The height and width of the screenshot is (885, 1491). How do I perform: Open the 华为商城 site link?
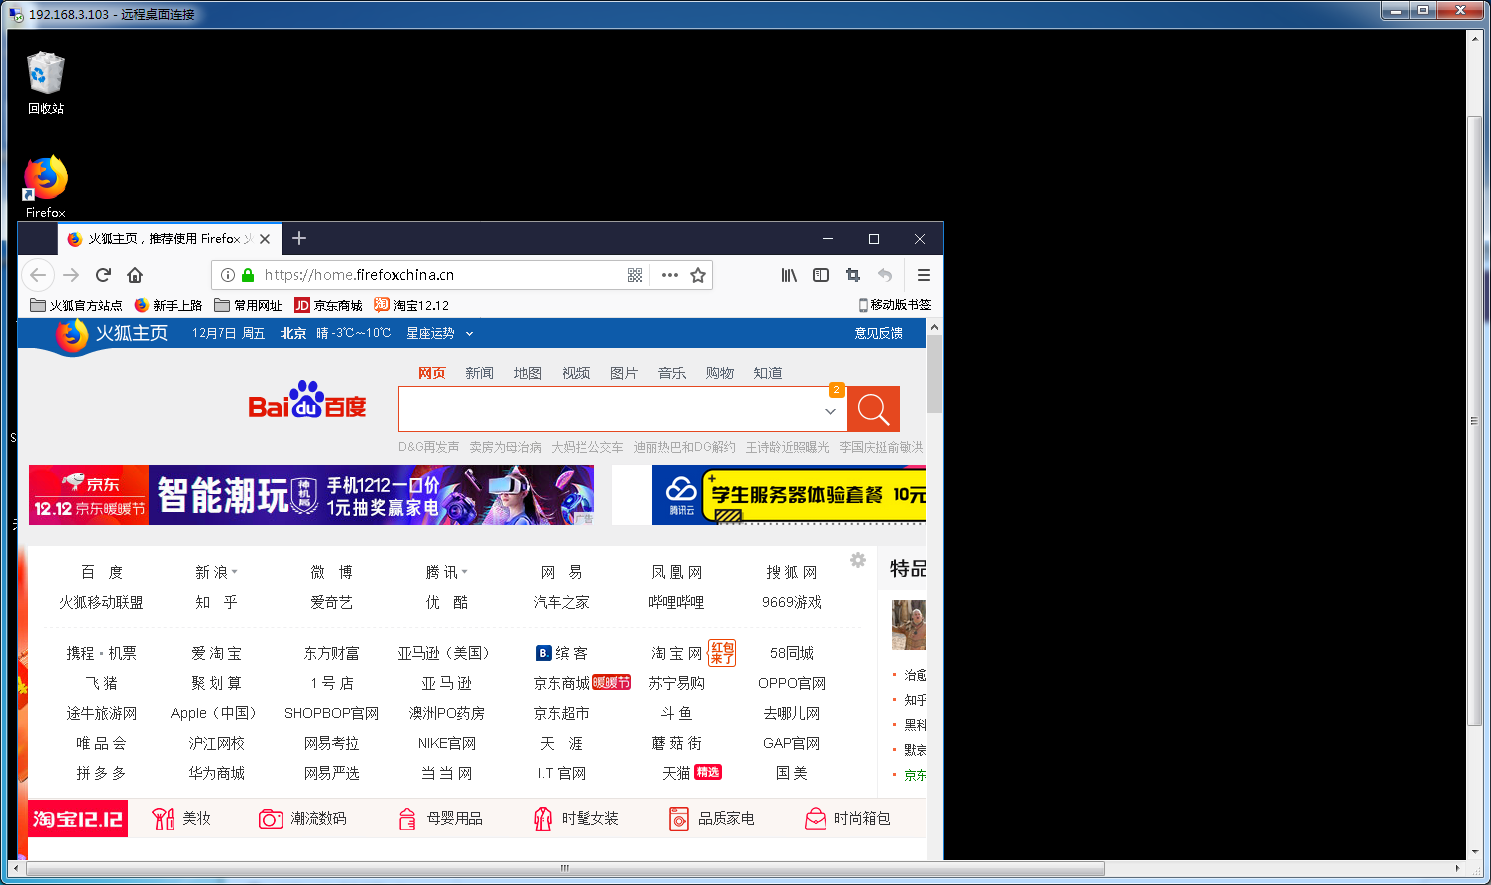click(217, 773)
